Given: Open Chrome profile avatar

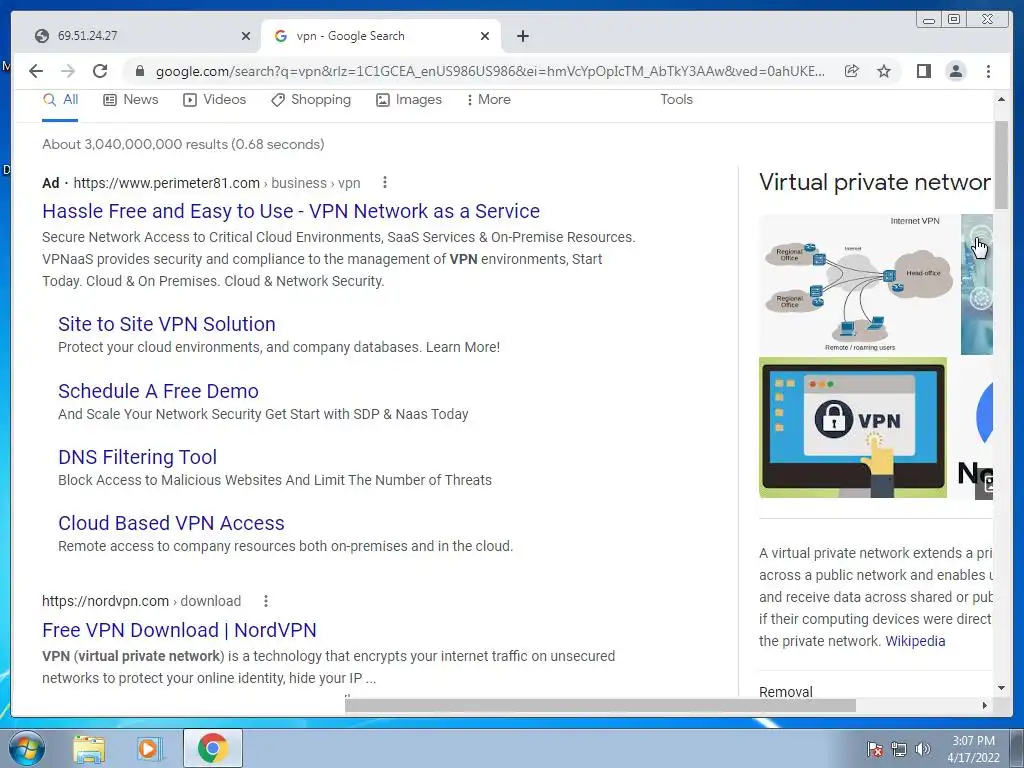Looking at the screenshot, I should (956, 71).
